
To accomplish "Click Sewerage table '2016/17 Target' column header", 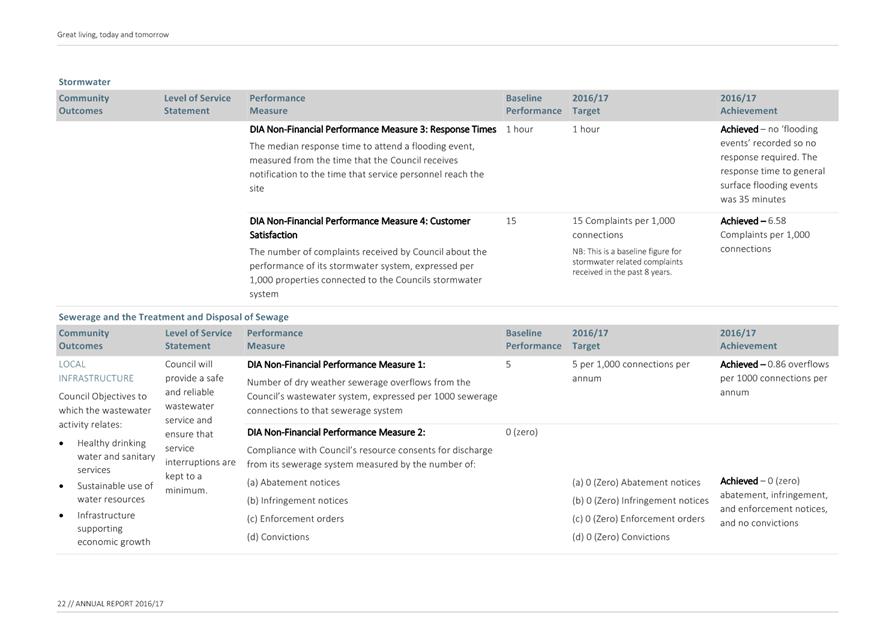I will pyautogui.click(x=590, y=340).
